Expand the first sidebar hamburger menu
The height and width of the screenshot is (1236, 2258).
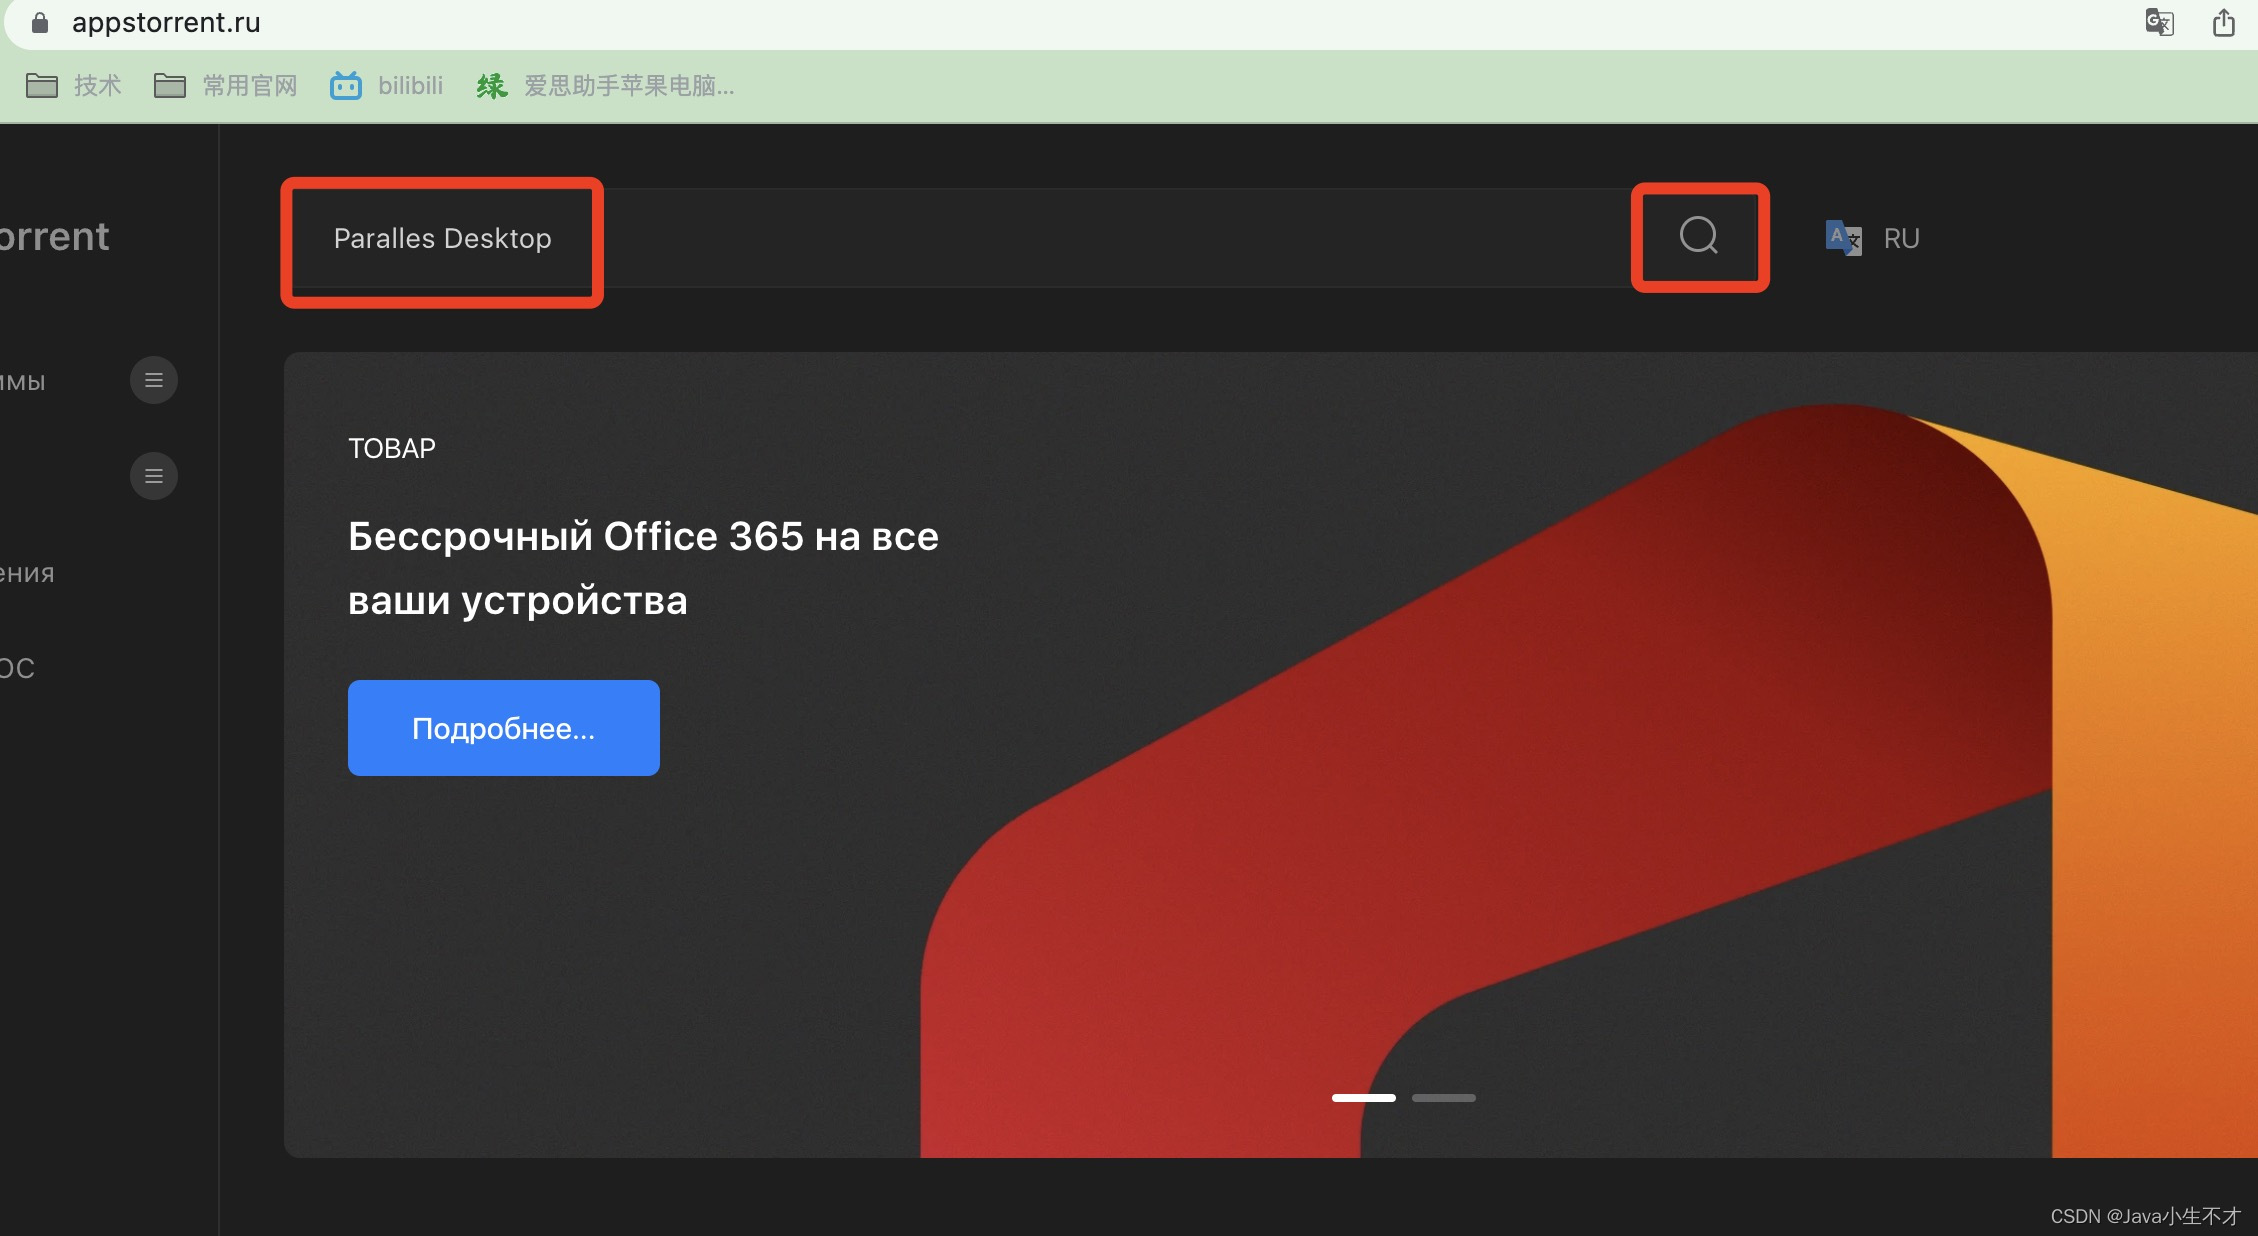click(x=153, y=380)
